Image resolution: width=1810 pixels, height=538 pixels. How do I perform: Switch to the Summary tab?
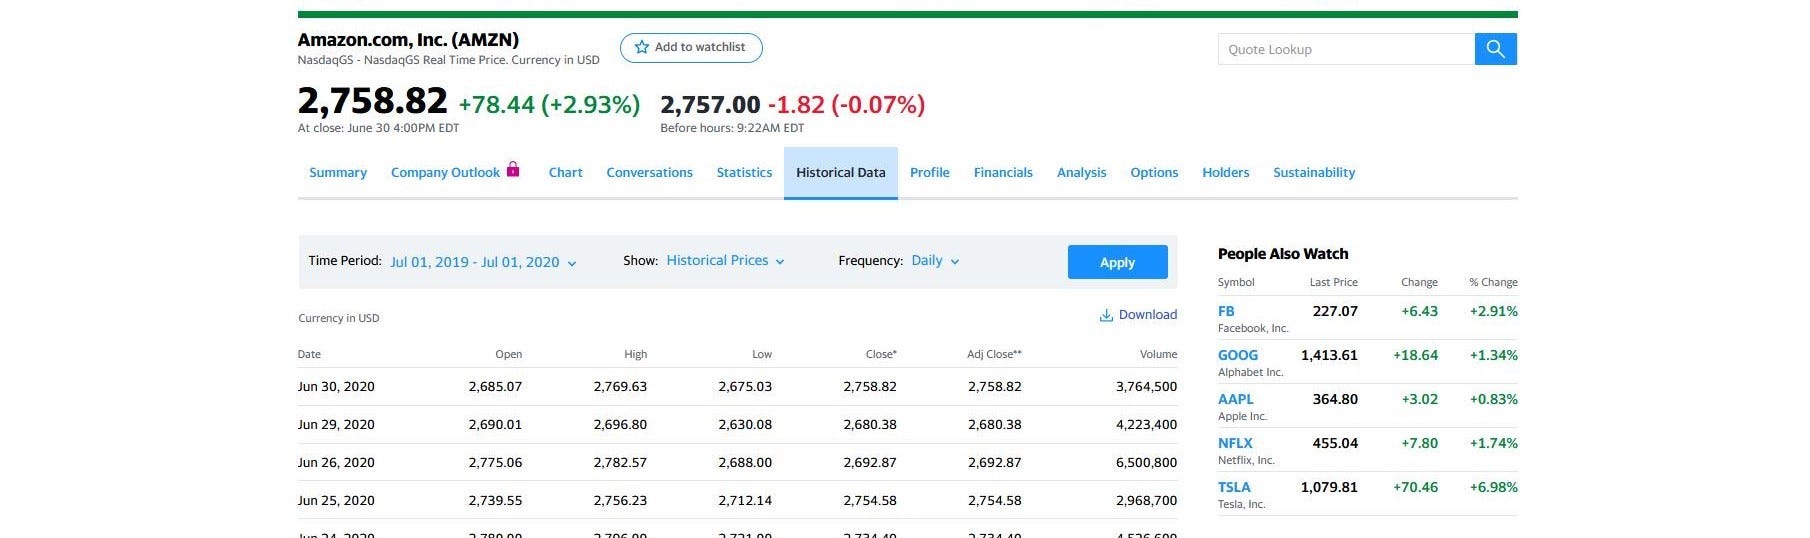[x=338, y=173]
